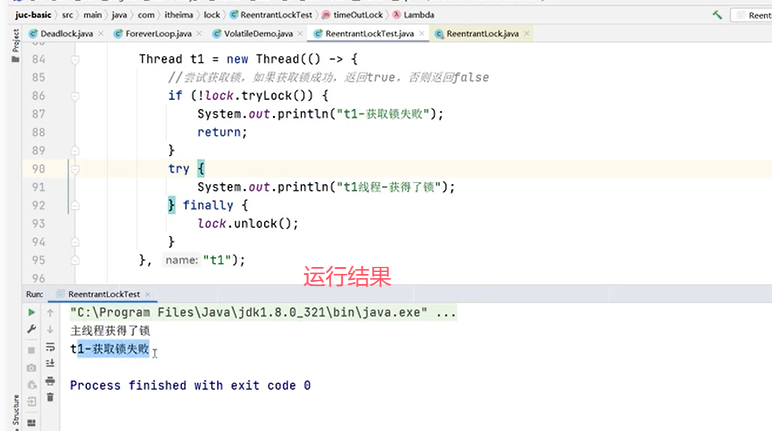Click line number 93 in the gutter
The width and height of the screenshot is (772, 431).
click(x=38, y=224)
